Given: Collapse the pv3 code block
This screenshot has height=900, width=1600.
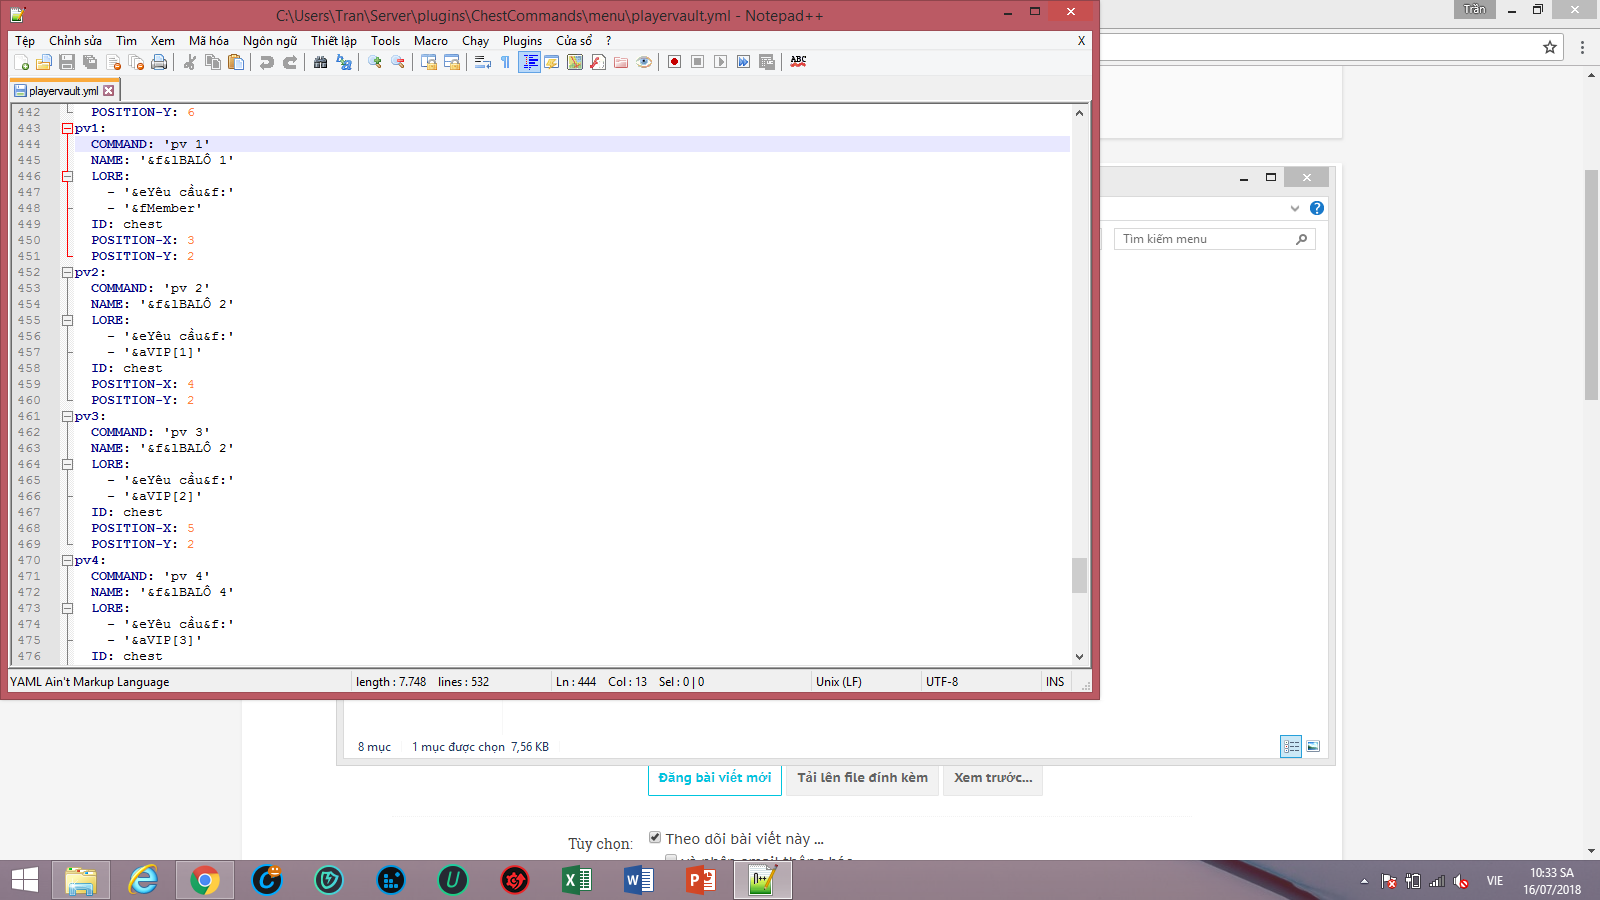Looking at the screenshot, I should pyautogui.click(x=67, y=416).
